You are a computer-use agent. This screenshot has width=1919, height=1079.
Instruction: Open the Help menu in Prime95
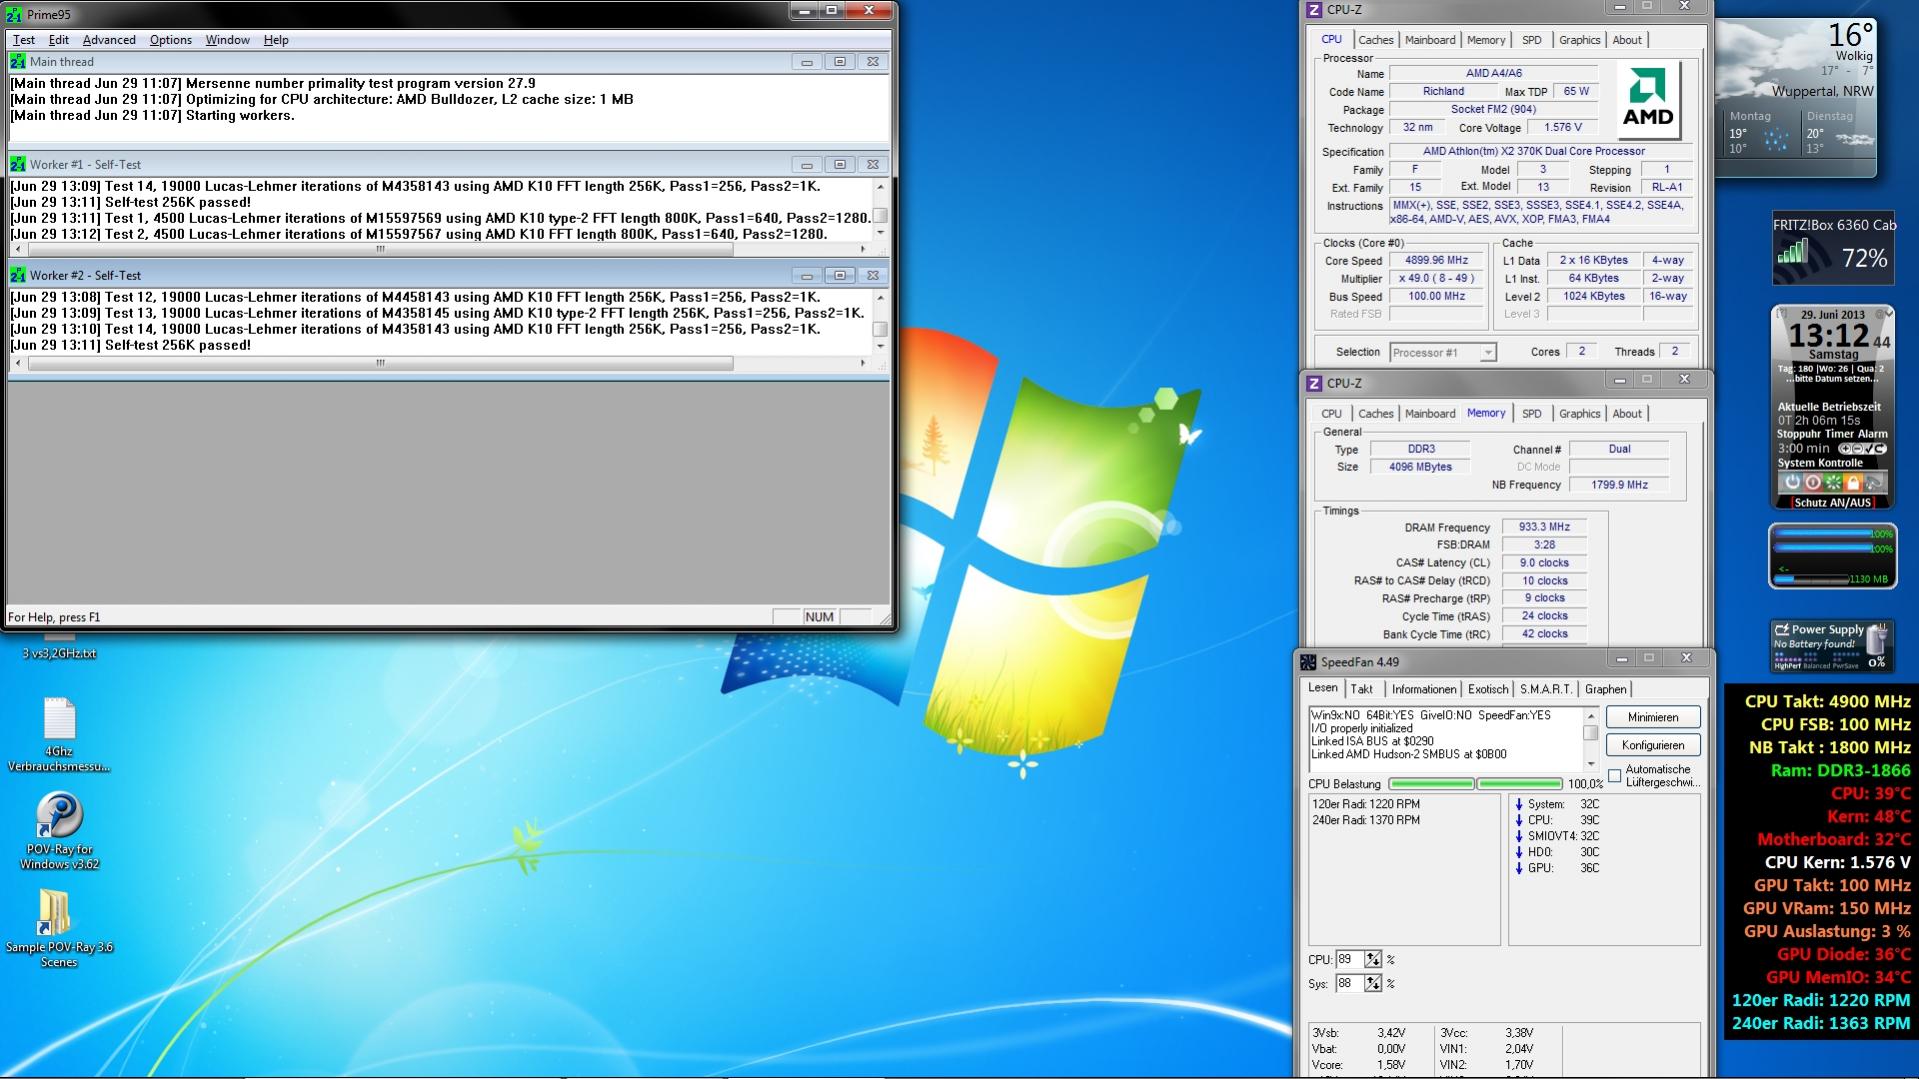click(x=276, y=40)
